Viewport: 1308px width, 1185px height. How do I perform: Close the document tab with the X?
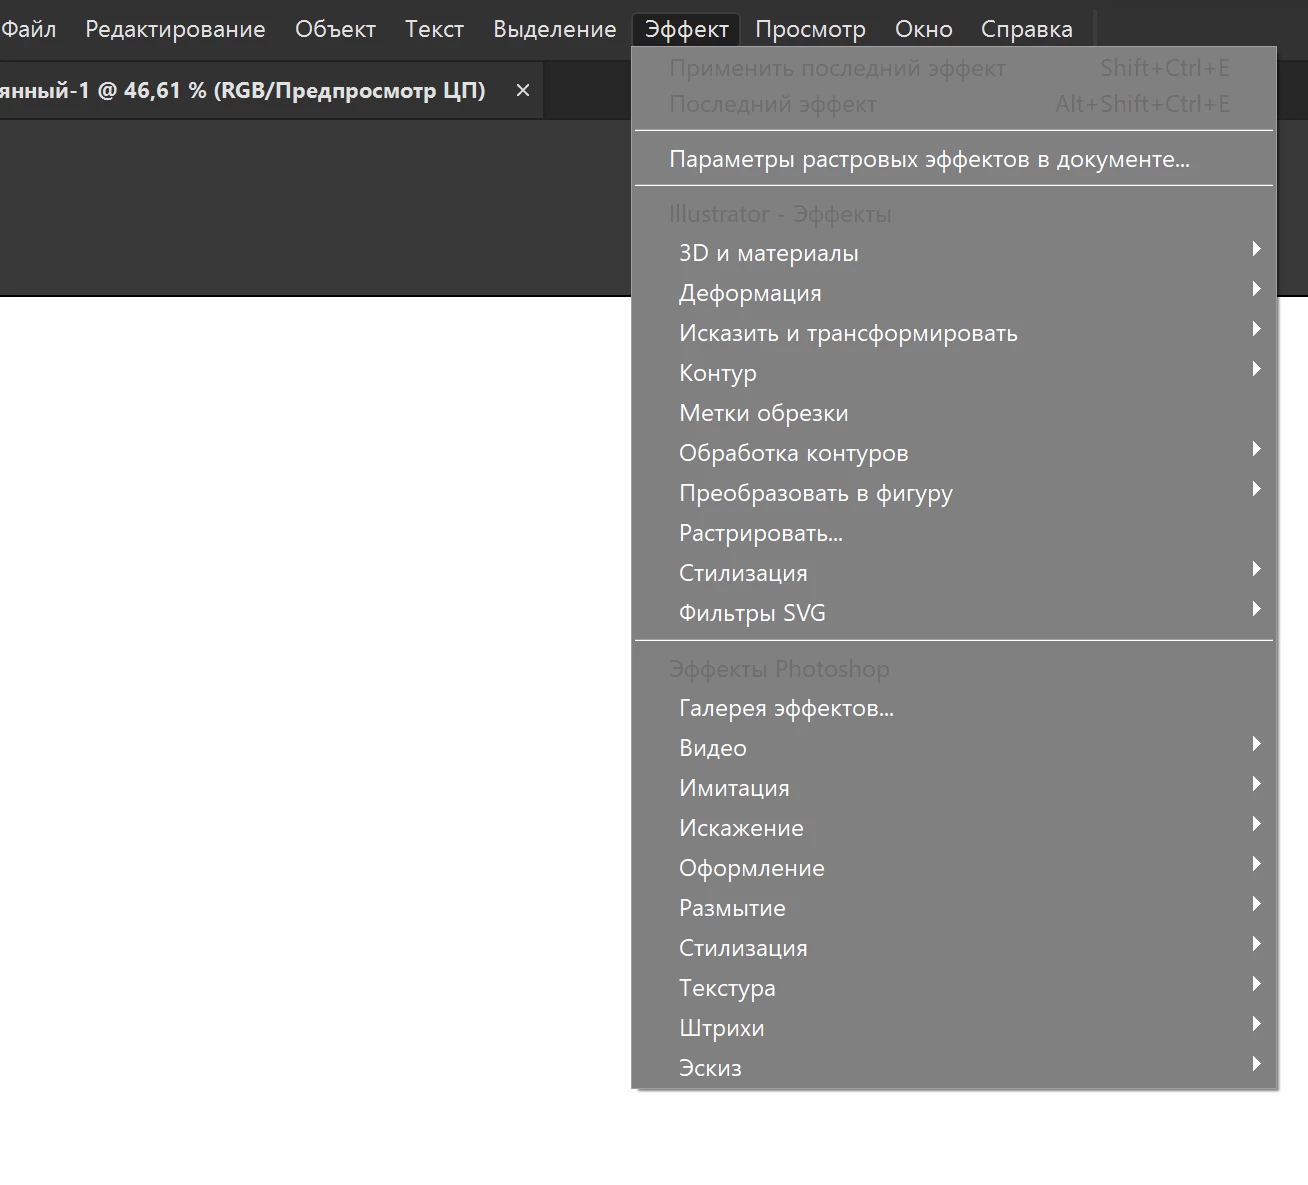coord(522,90)
